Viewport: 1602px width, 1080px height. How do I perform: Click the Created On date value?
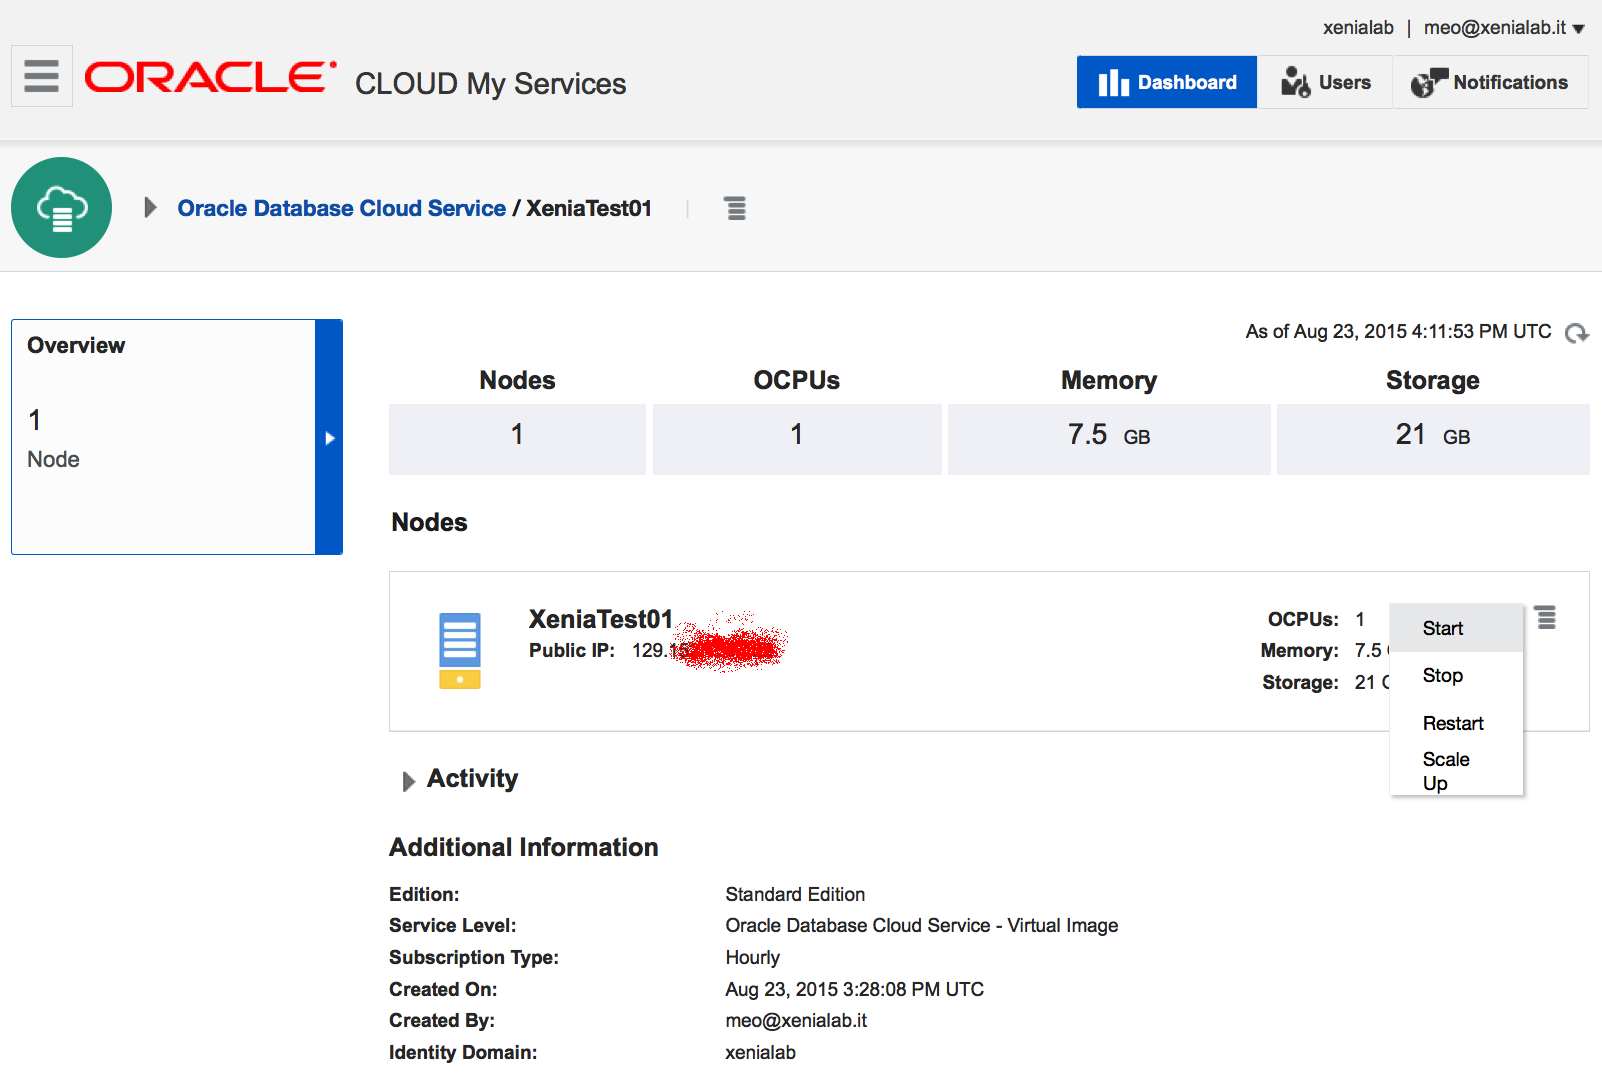854,989
